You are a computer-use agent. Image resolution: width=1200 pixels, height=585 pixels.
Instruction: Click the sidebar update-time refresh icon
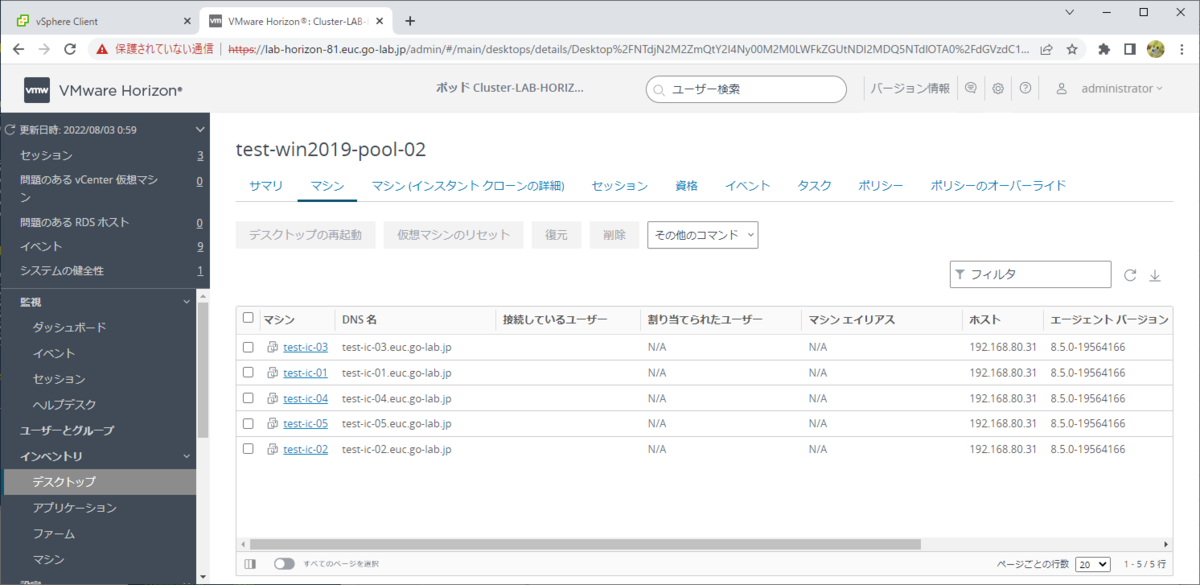(x=10, y=130)
